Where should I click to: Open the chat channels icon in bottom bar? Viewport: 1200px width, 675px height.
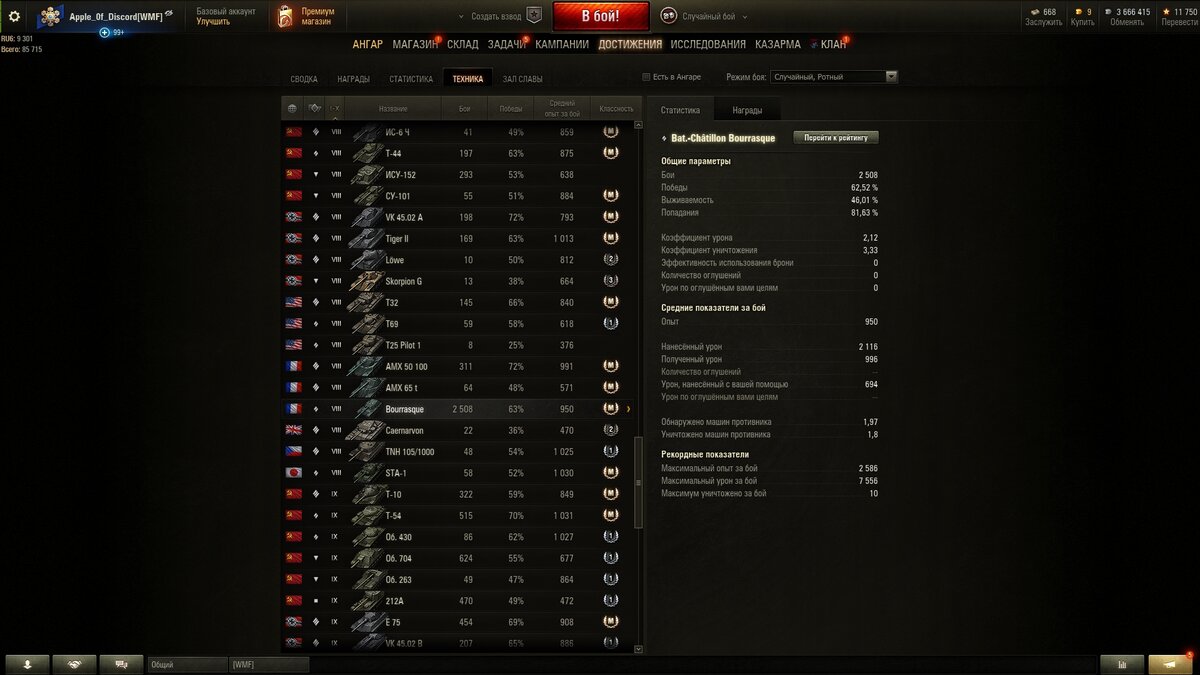click(x=121, y=664)
